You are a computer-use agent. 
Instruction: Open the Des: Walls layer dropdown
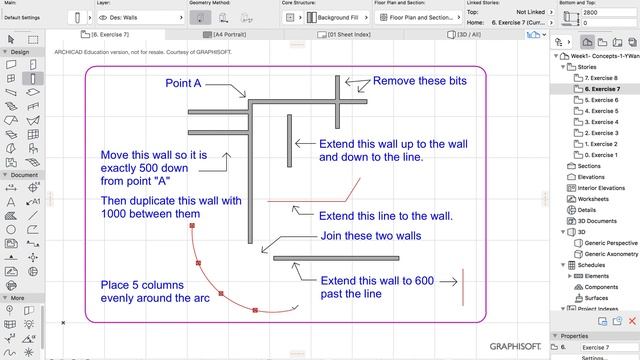(x=140, y=18)
